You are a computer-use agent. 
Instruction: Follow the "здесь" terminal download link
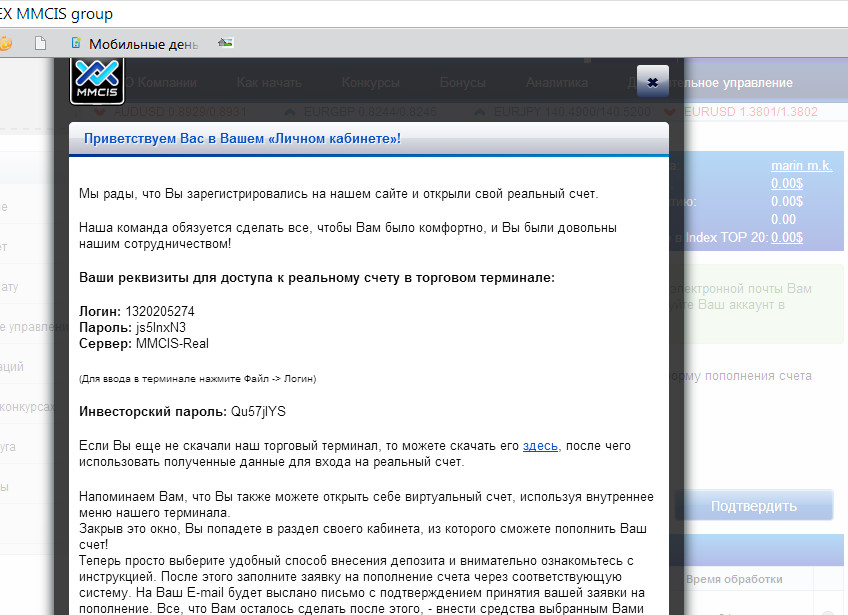tap(540, 446)
